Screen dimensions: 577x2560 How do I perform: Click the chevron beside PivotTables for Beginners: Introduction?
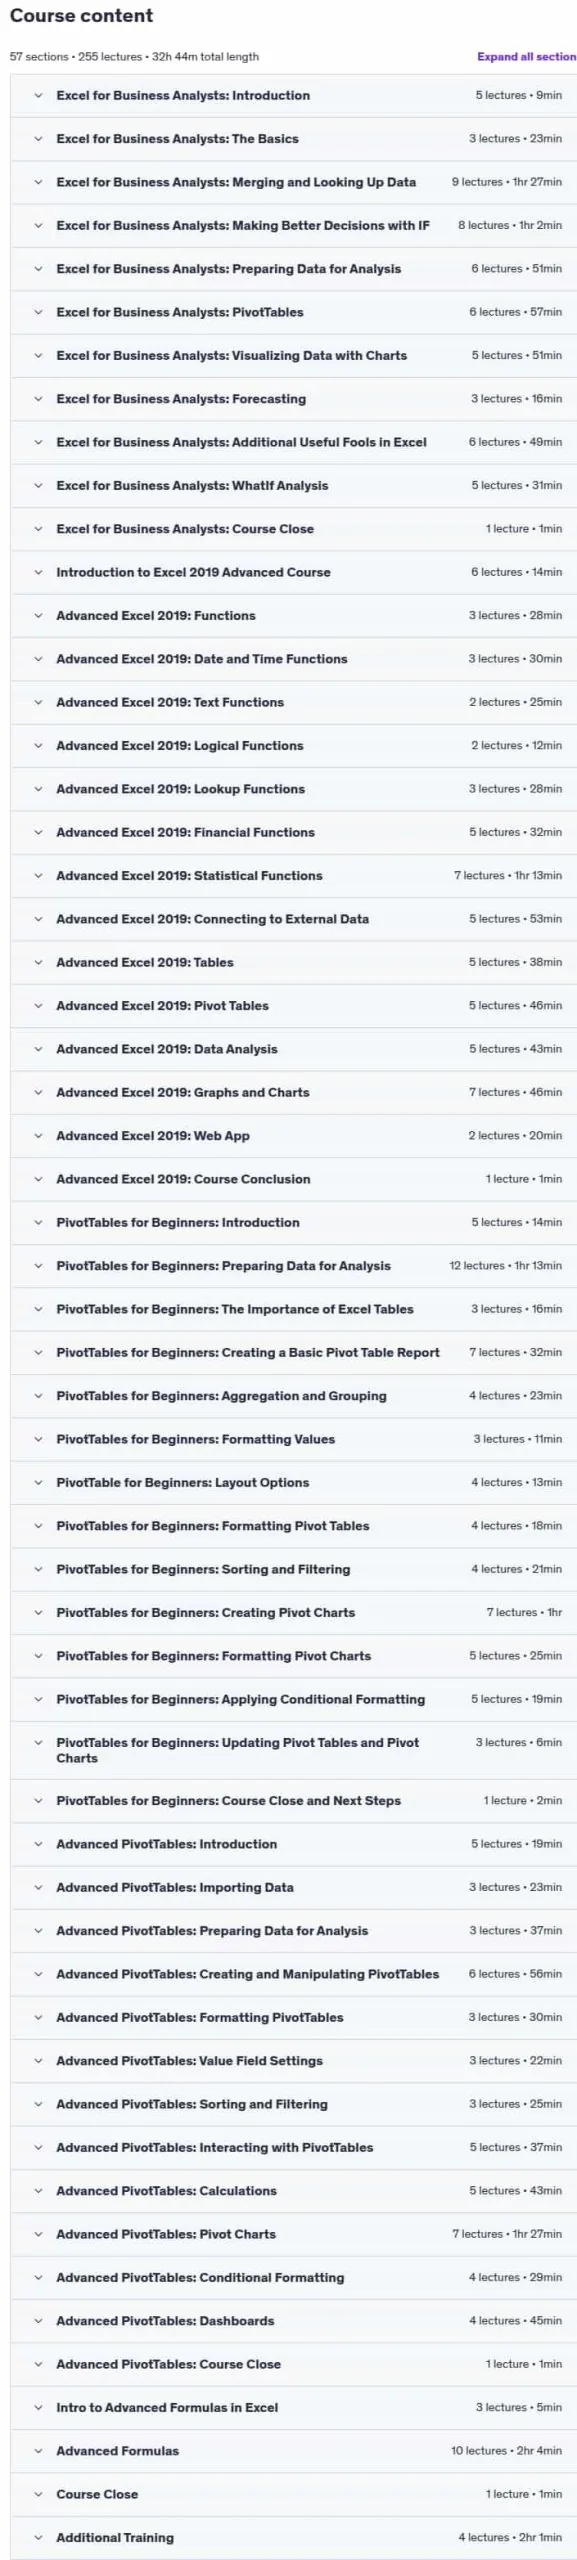point(38,1222)
